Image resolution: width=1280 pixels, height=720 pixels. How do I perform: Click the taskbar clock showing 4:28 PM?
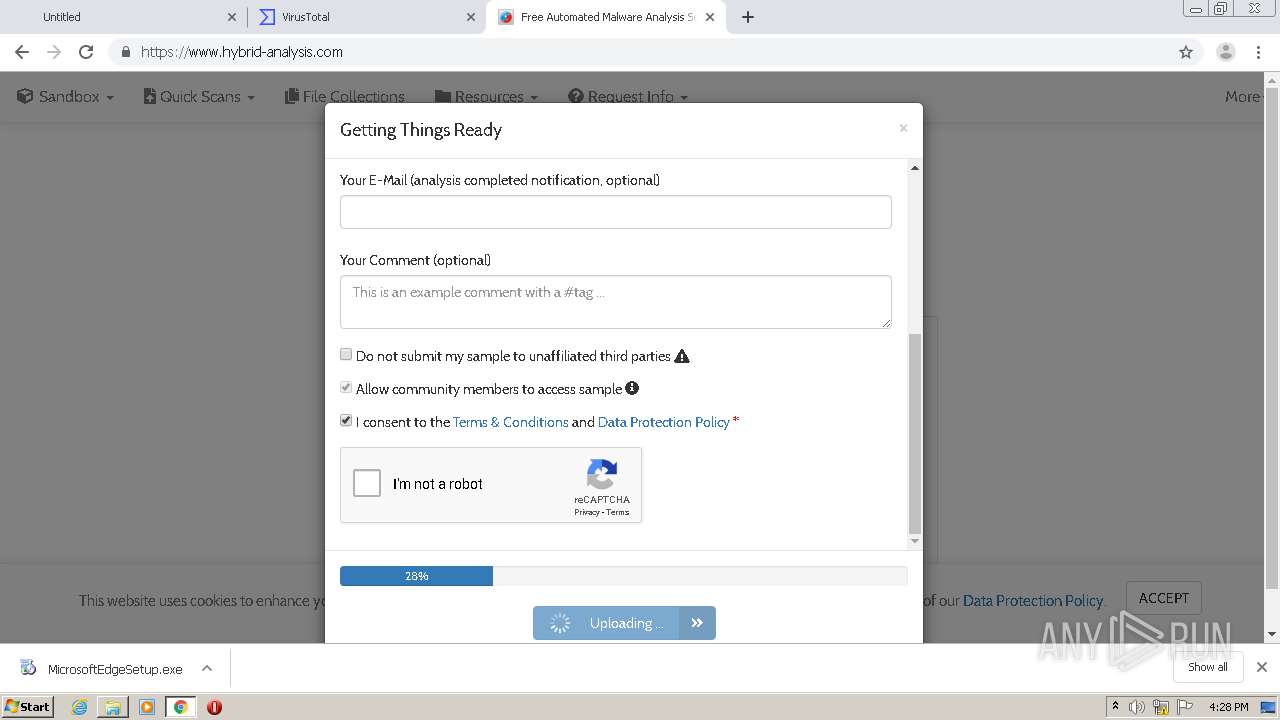click(x=1228, y=707)
